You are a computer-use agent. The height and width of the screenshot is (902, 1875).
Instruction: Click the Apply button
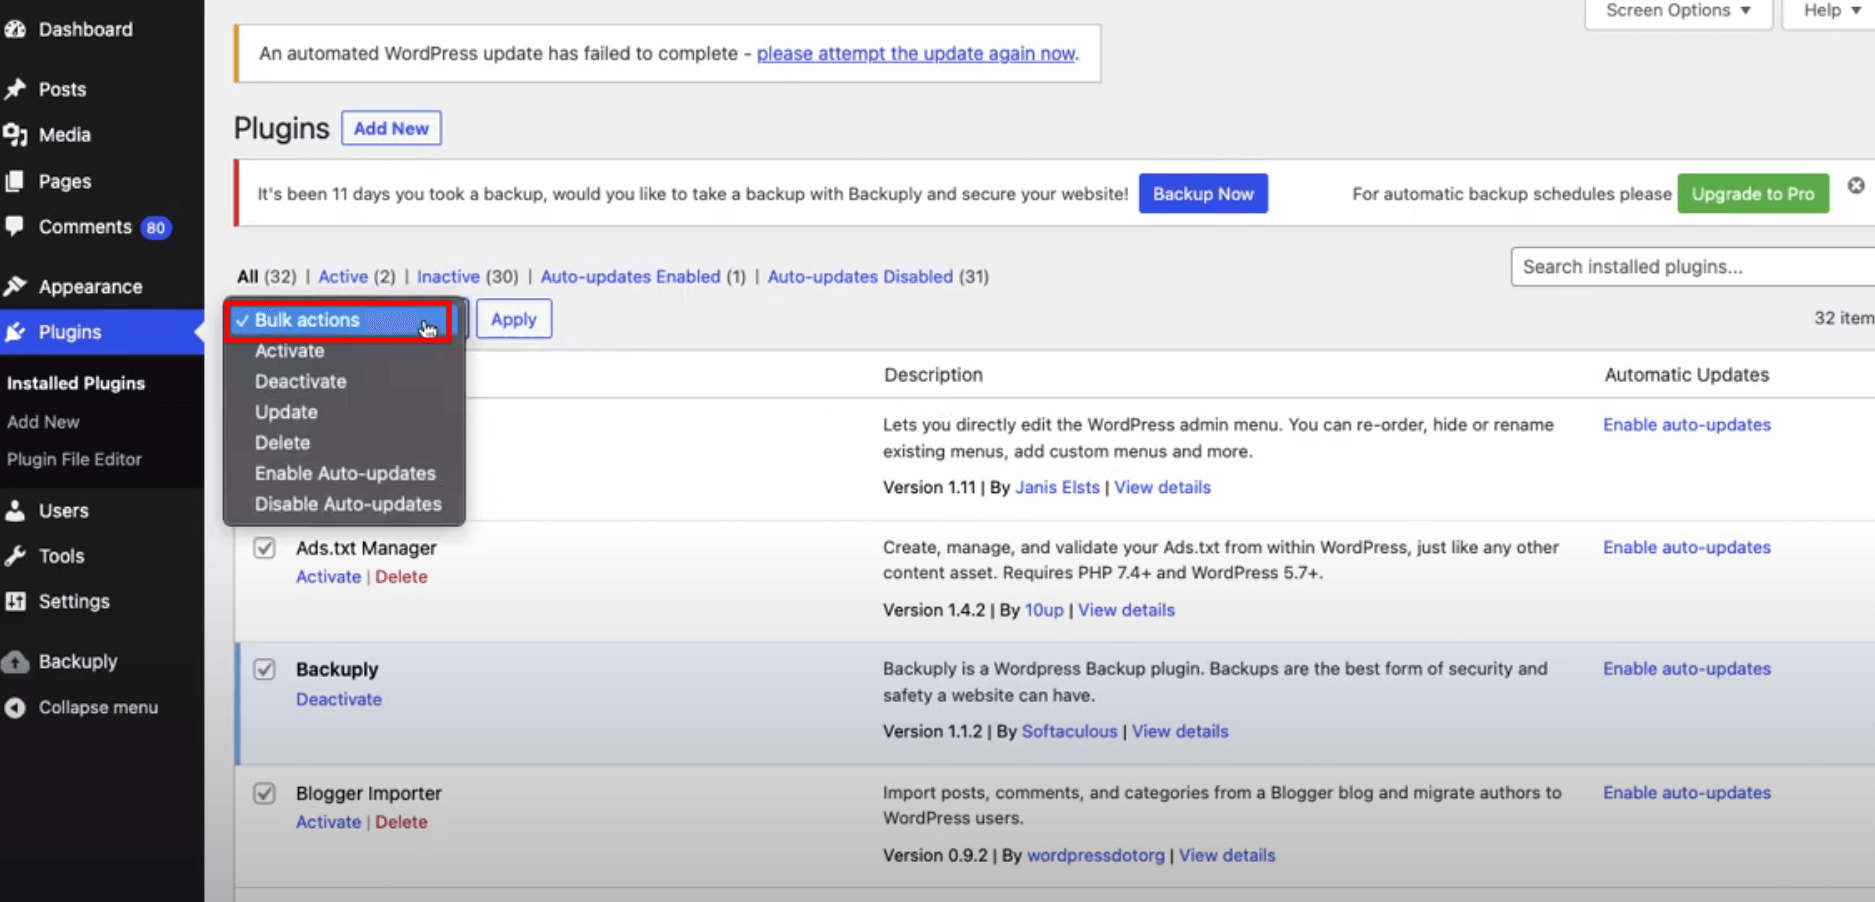pos(514,319)
